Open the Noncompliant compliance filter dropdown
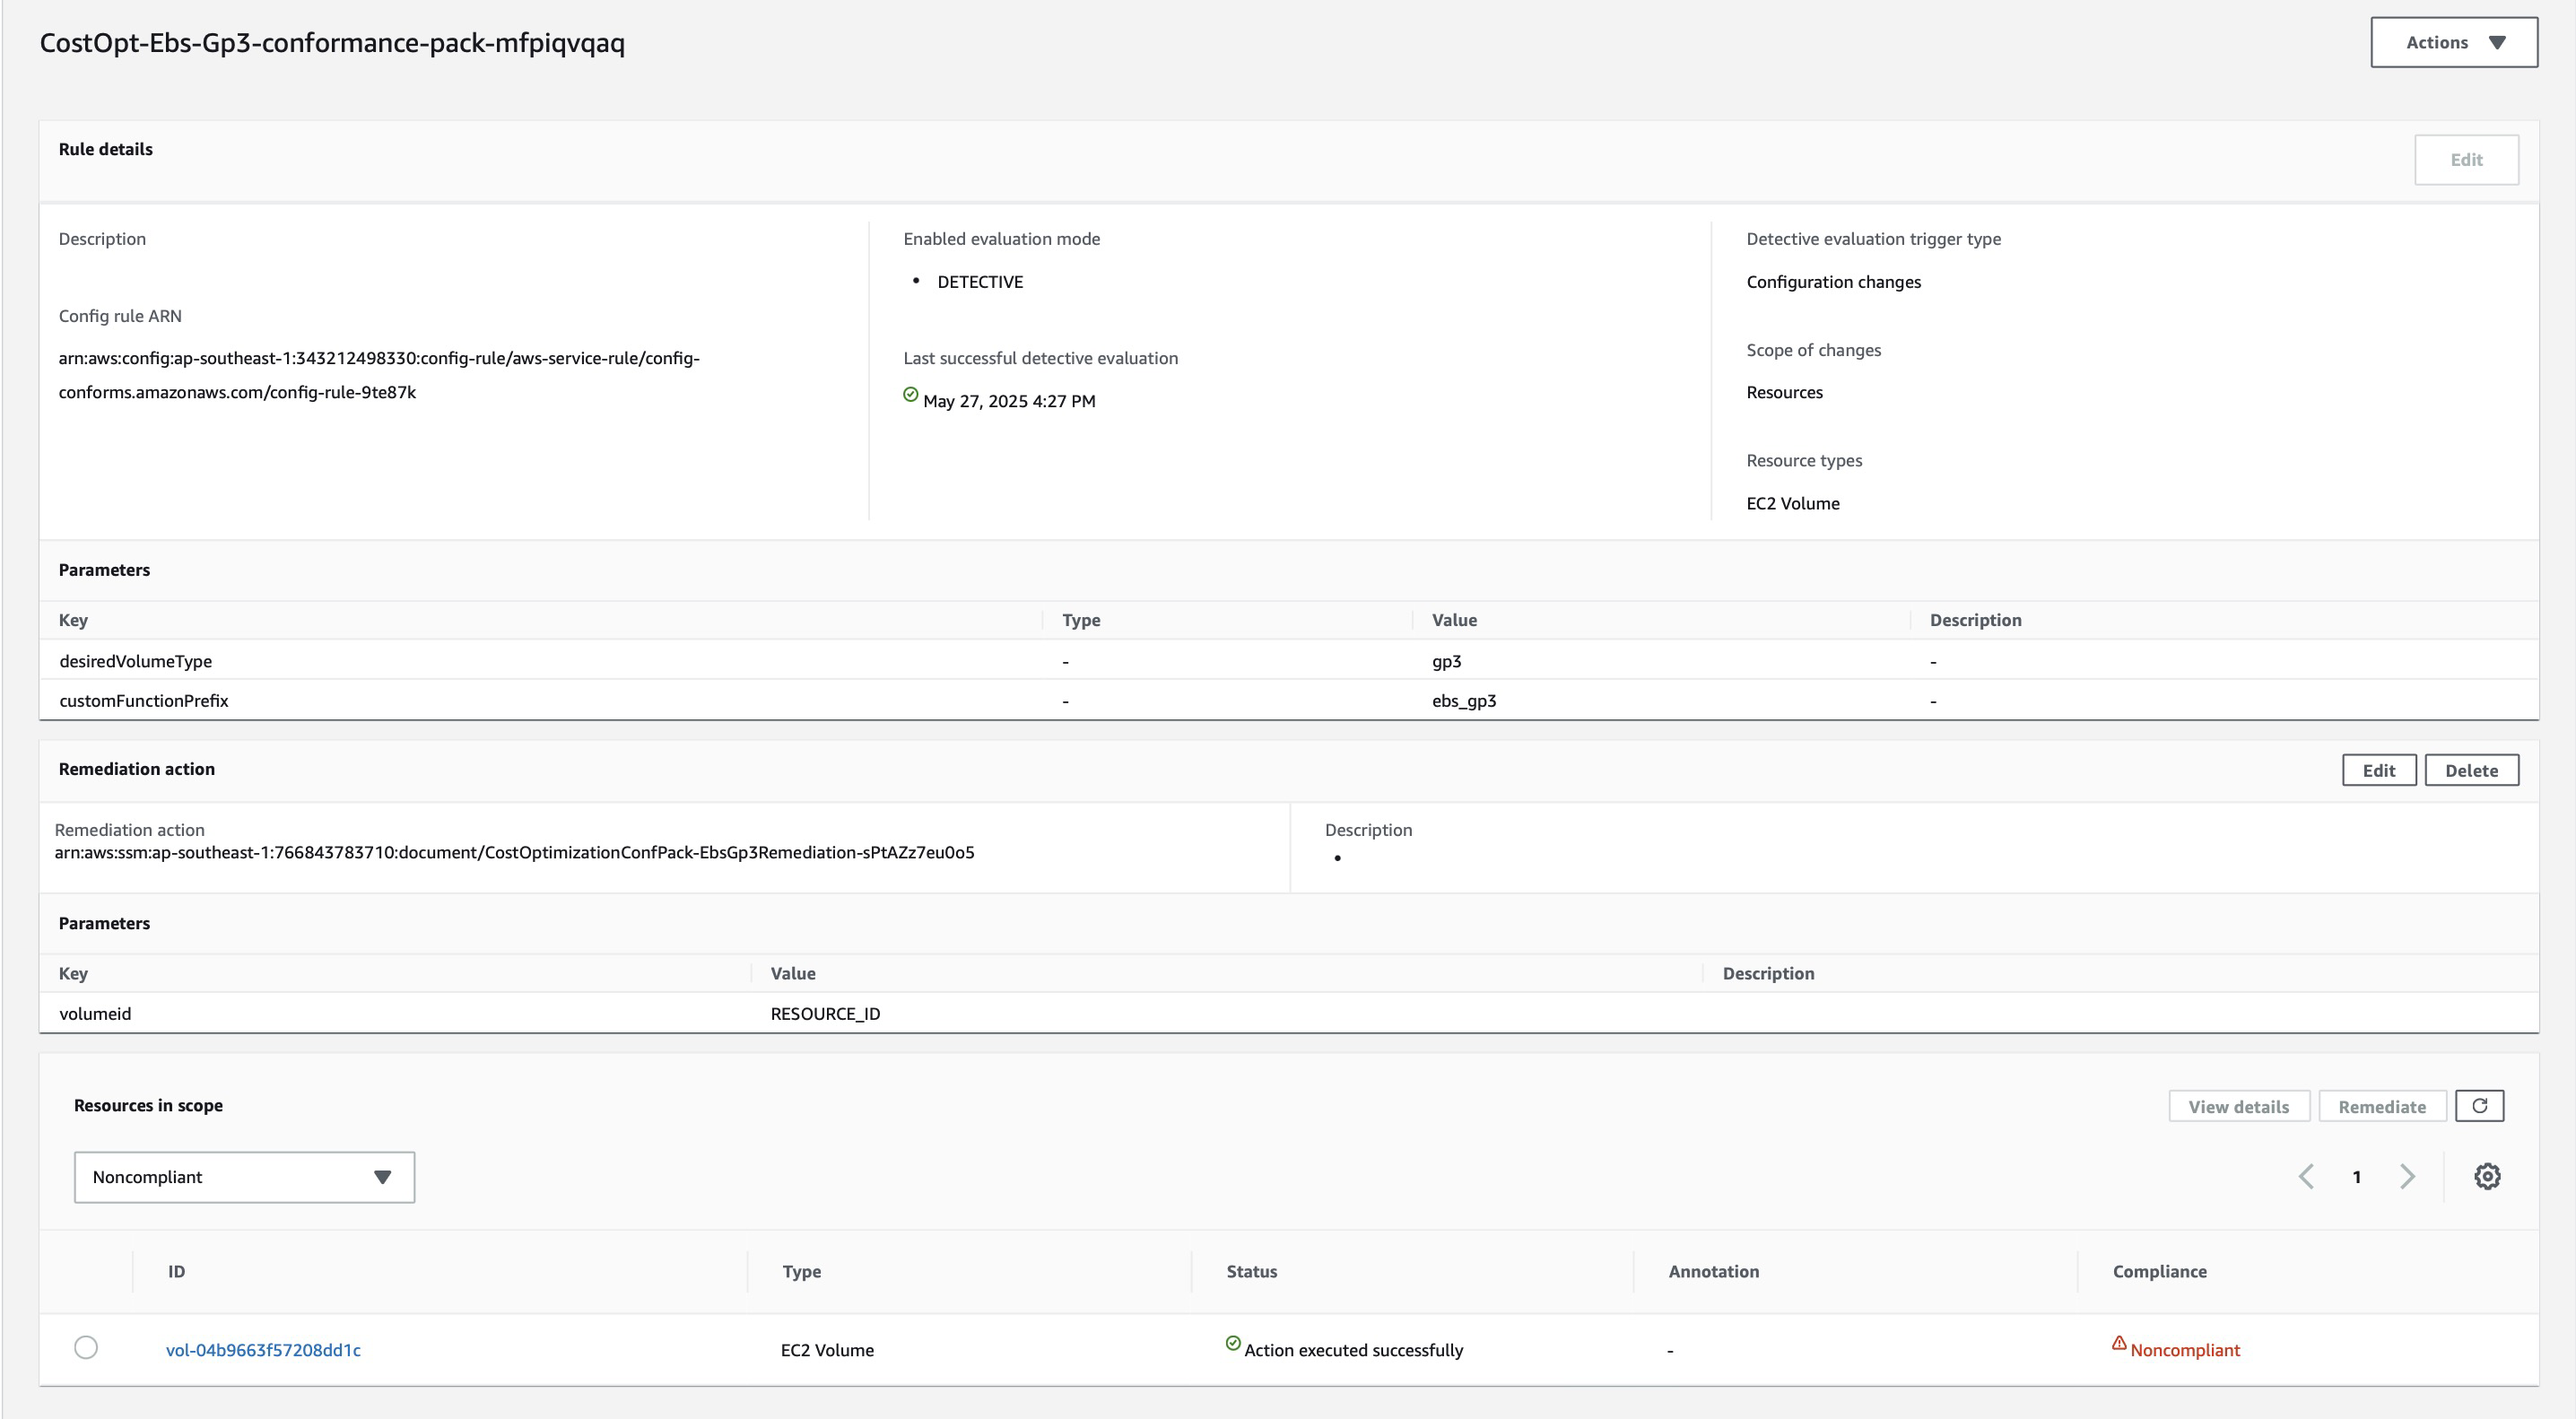This screenshot has width=2576, height=1419. 243,1177
